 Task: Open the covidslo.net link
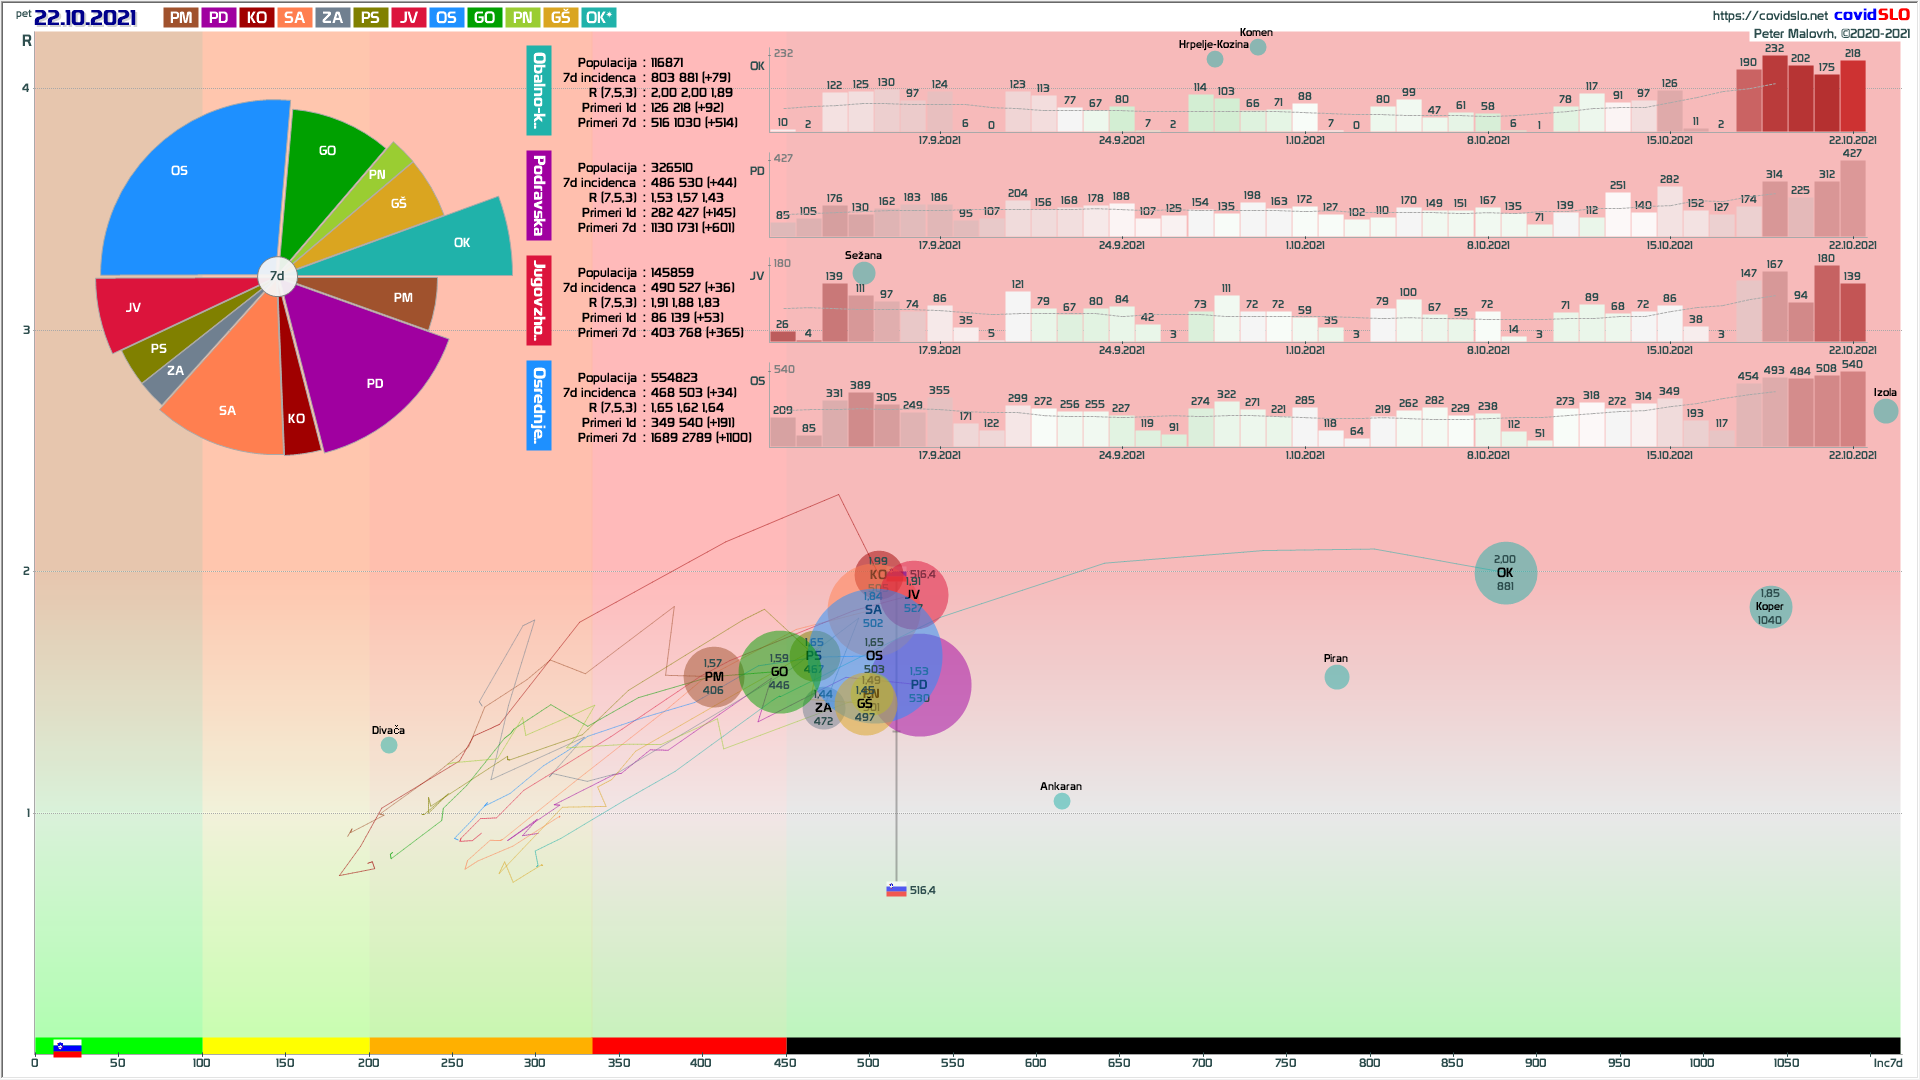point(1769,15)
